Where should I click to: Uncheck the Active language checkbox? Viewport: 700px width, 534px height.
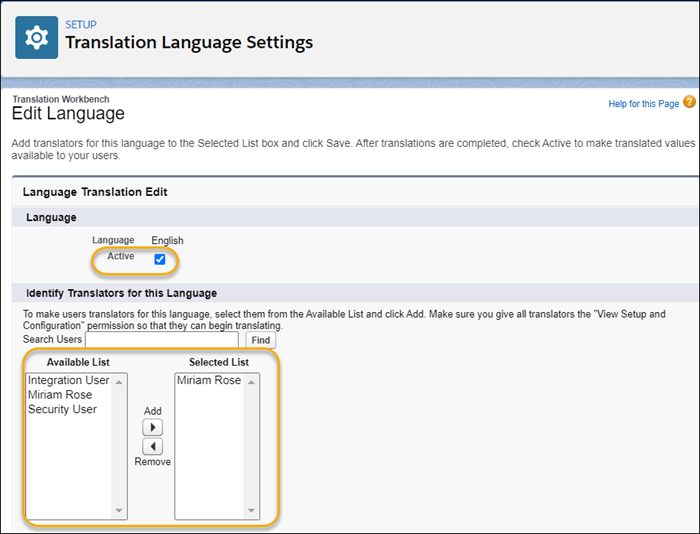pyautogui.click(x=160, y=259)
